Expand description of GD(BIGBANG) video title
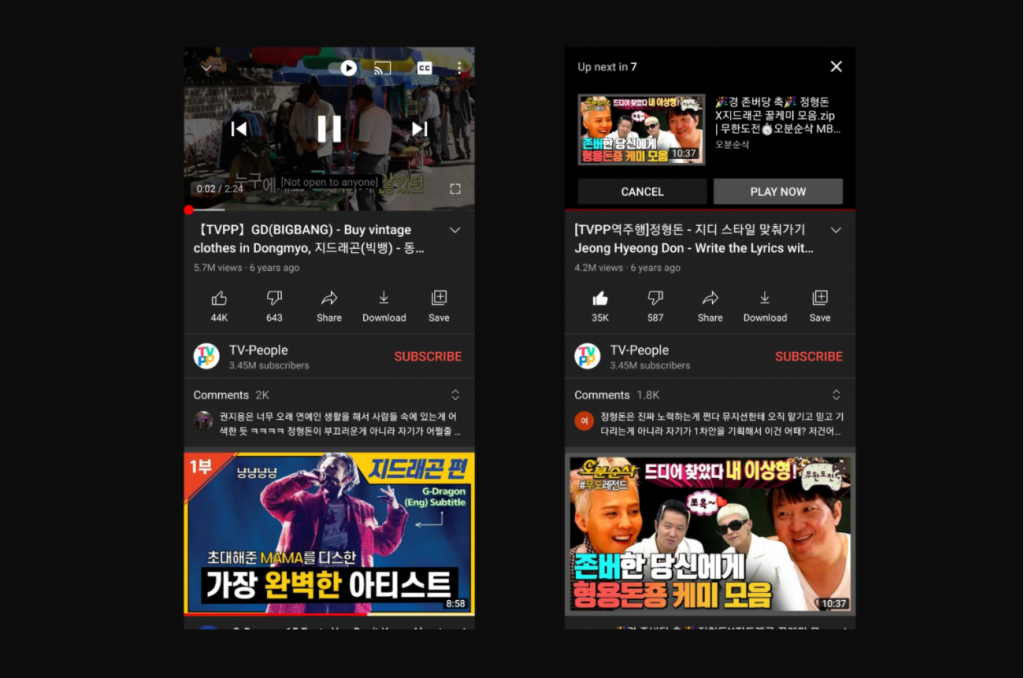Screen dimensions: 1024x678 coord(455,230)
